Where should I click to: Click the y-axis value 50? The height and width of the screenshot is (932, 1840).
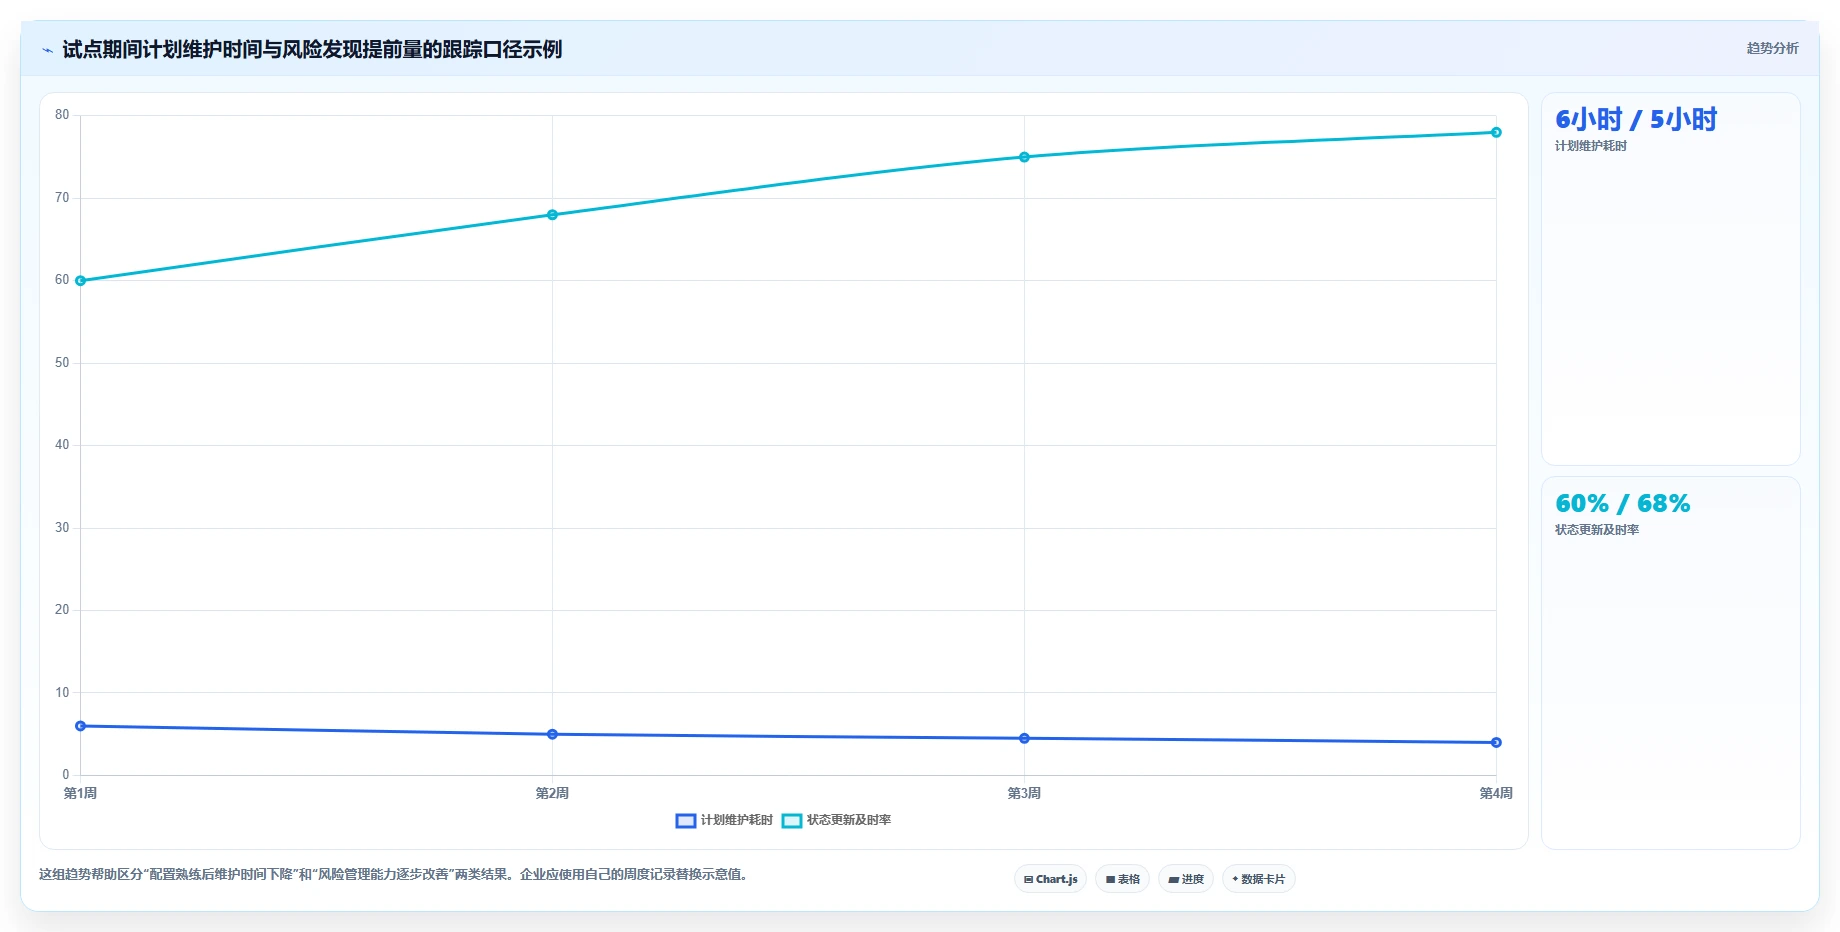click(x=62, y=363)
